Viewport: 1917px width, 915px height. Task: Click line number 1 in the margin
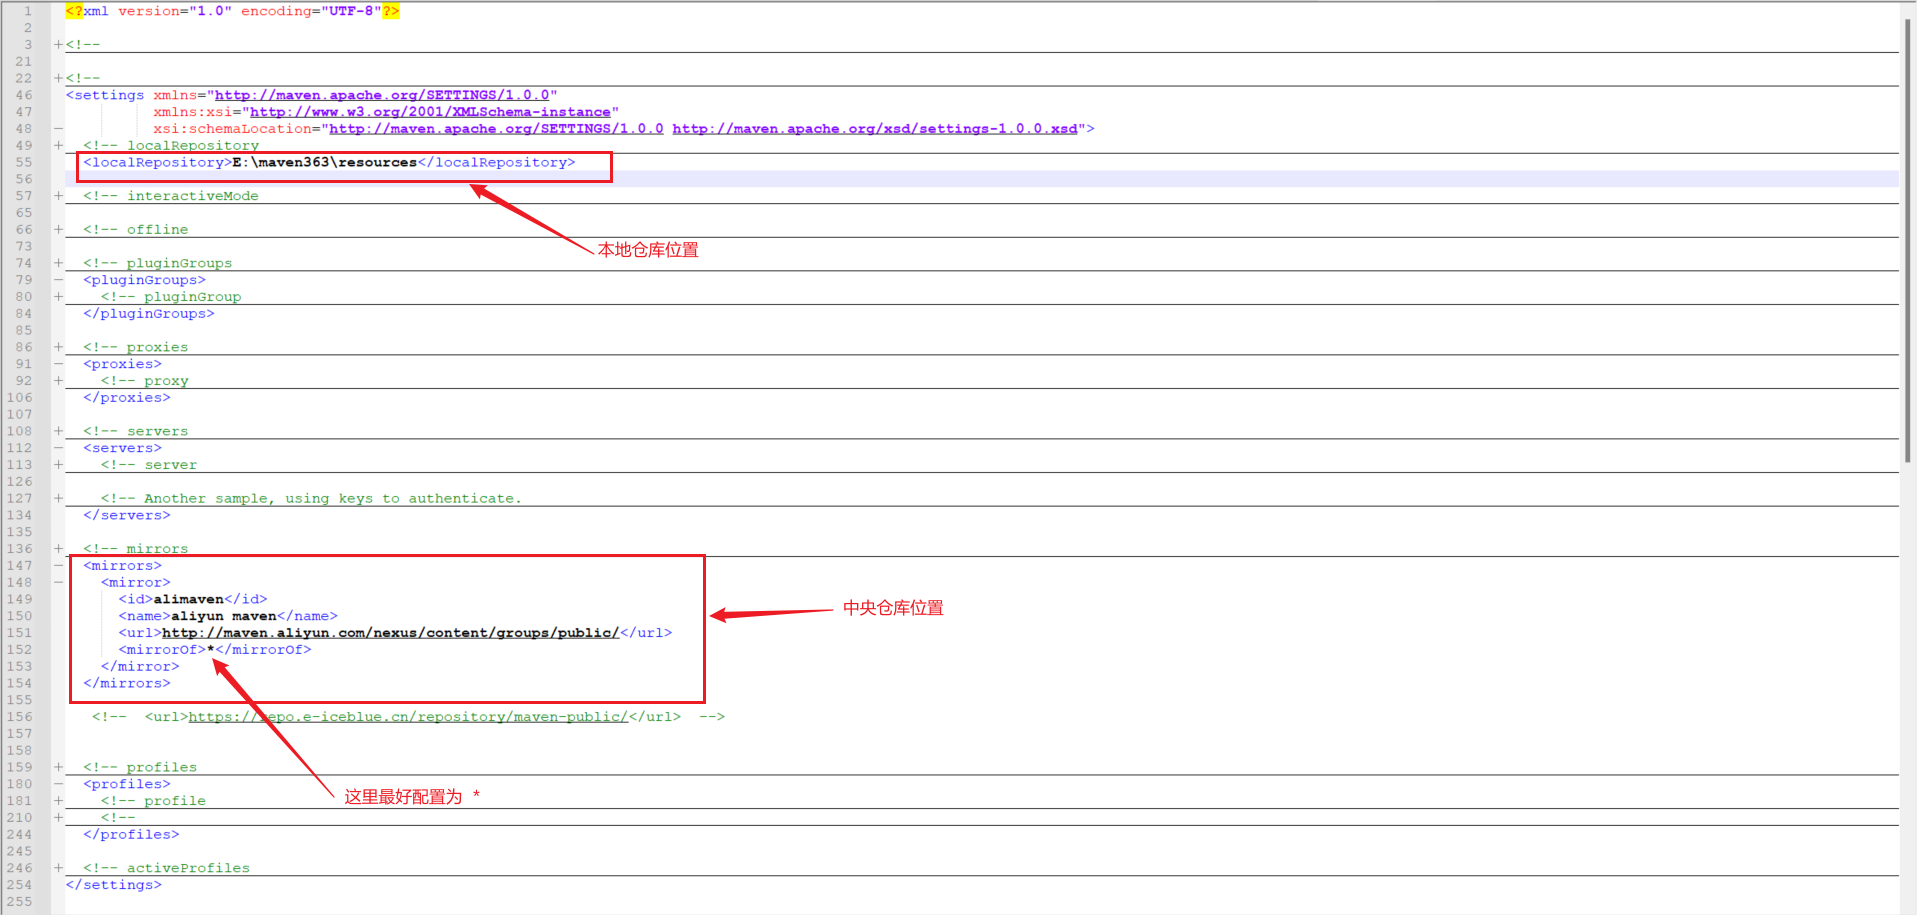coord(28,11)
